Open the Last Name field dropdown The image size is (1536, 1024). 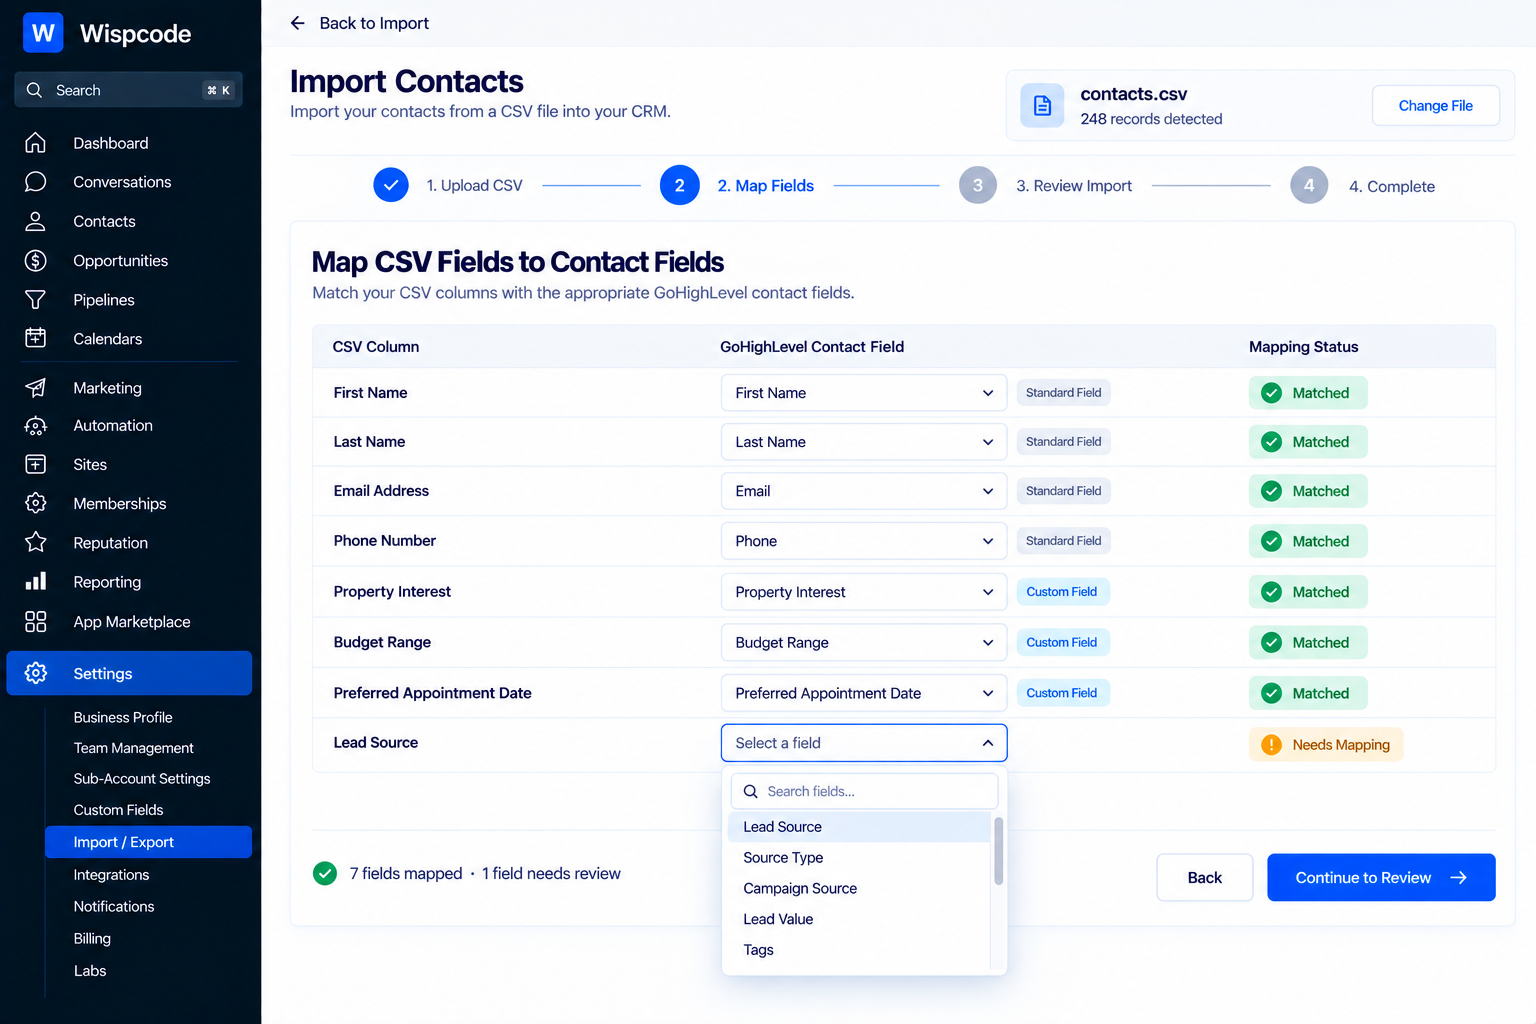(864, 442)
